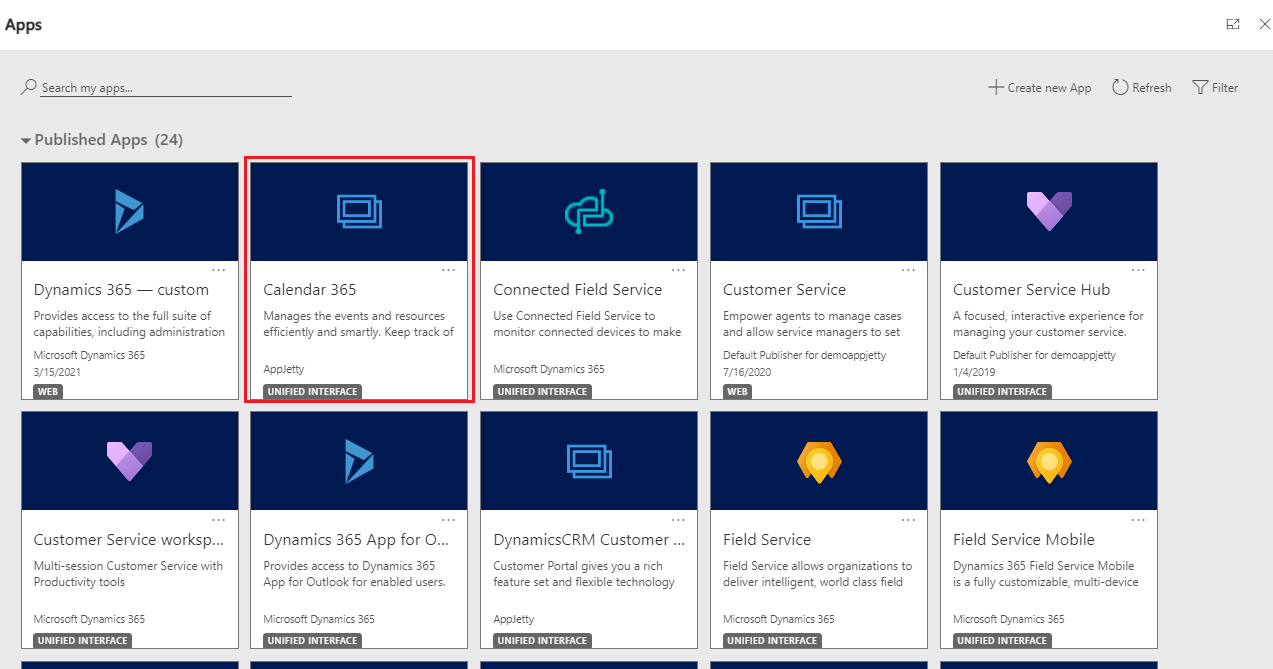
Task: Open the ellipsis menu on Dynamics 365 App for Outlook
Action: coord(448,520)
